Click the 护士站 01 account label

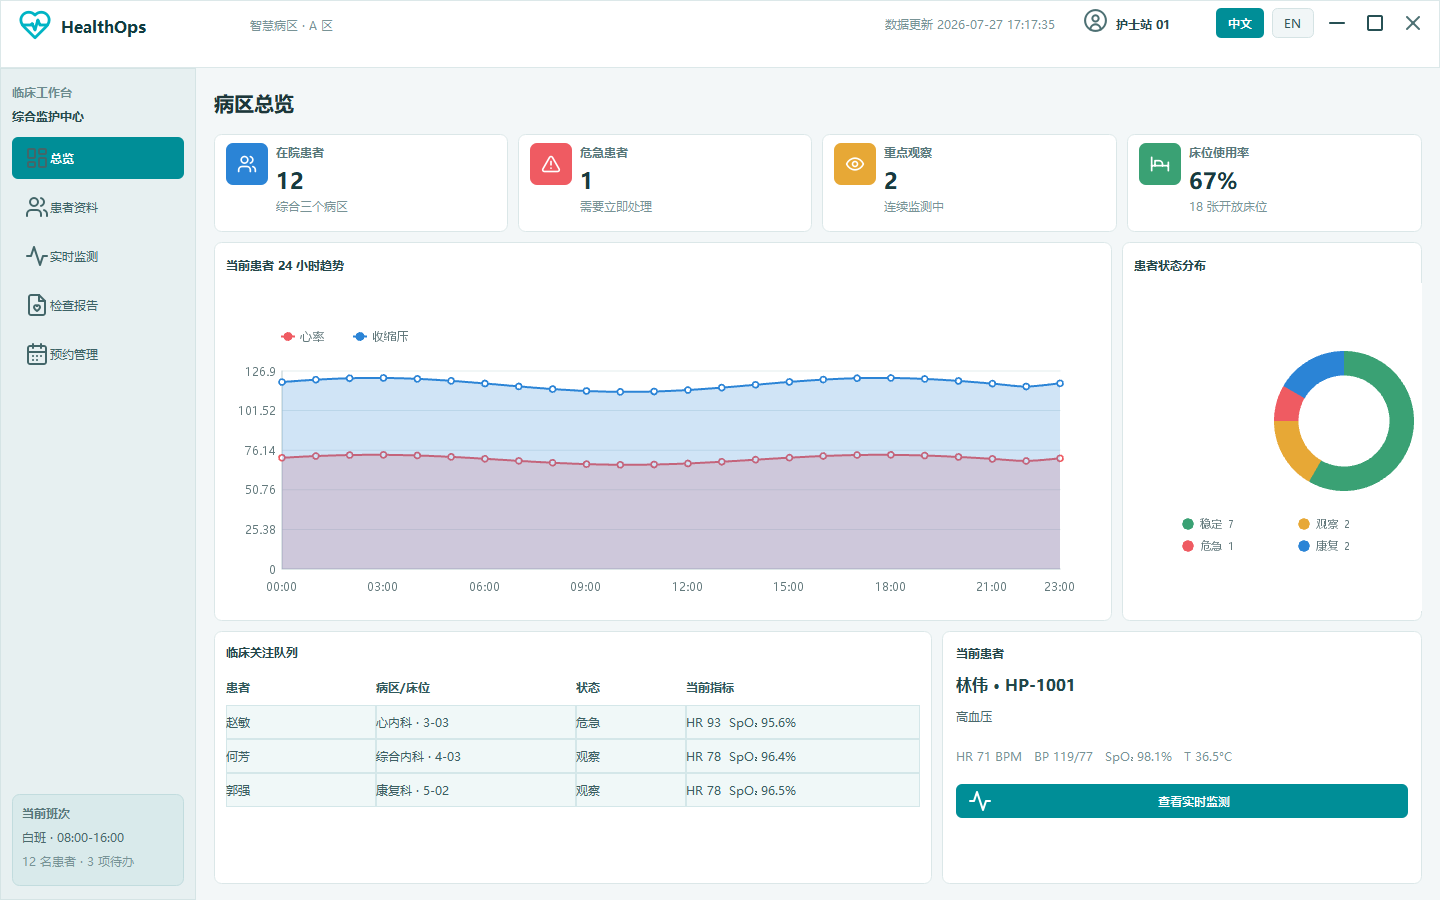tap(1142, 25)
